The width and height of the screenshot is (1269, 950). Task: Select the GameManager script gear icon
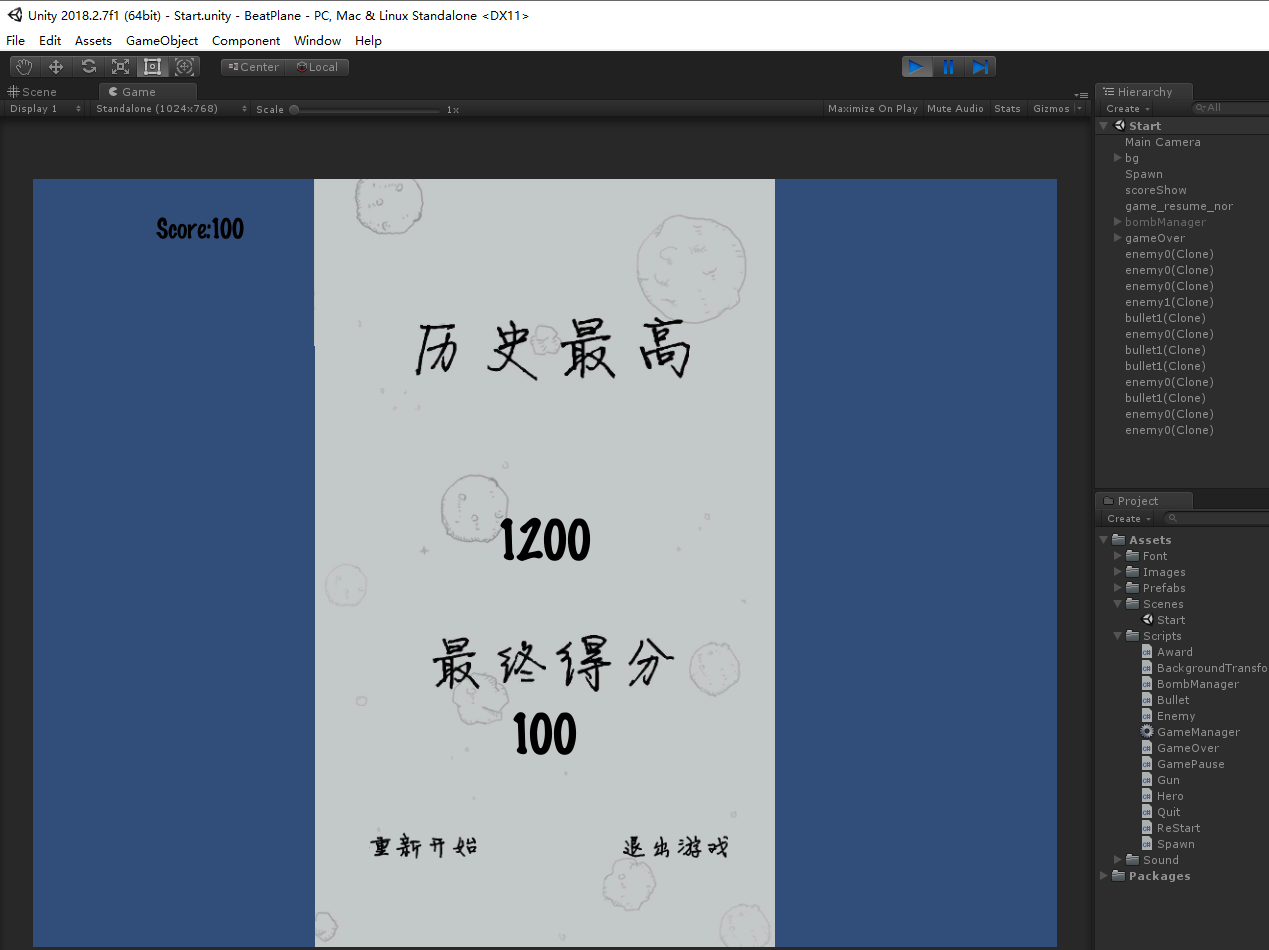[x=1147, y=732]
